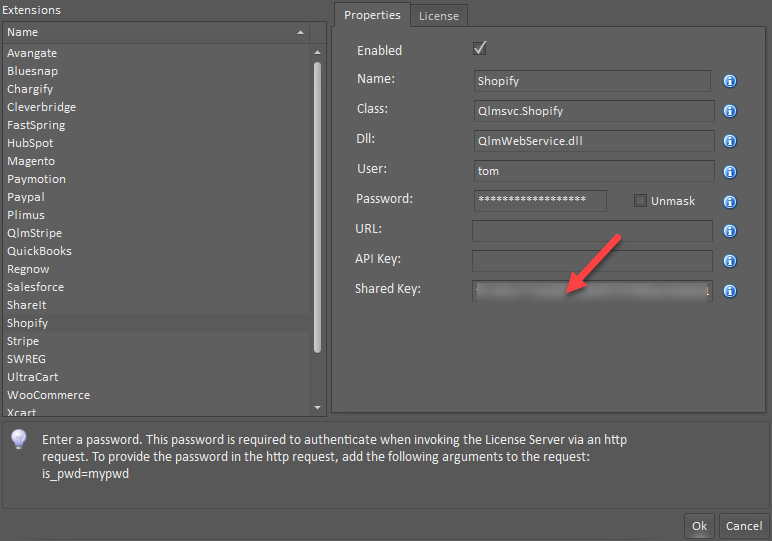Select the highlighted Shopify extension row
The height and width of the screenshot is (541, 772).
point(156,323)
